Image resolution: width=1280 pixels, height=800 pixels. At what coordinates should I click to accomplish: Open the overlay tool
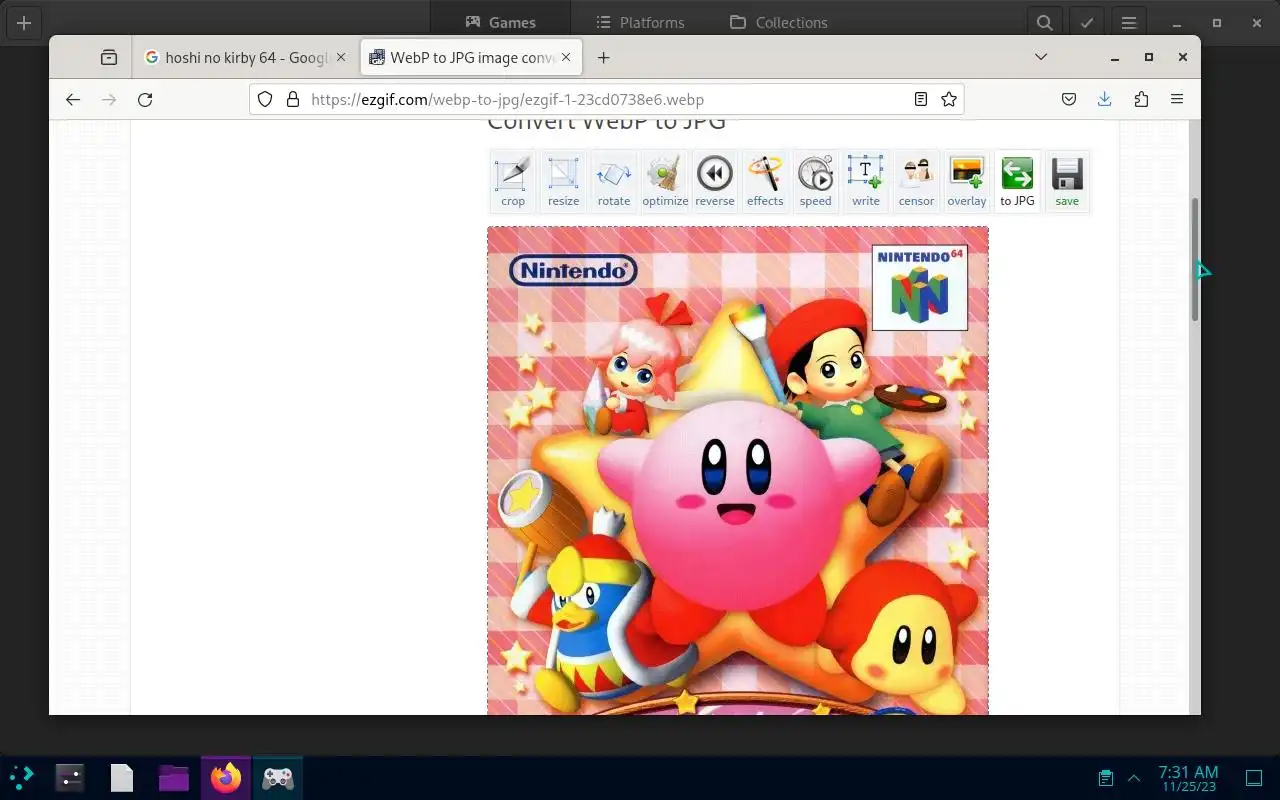pos(967,181)
